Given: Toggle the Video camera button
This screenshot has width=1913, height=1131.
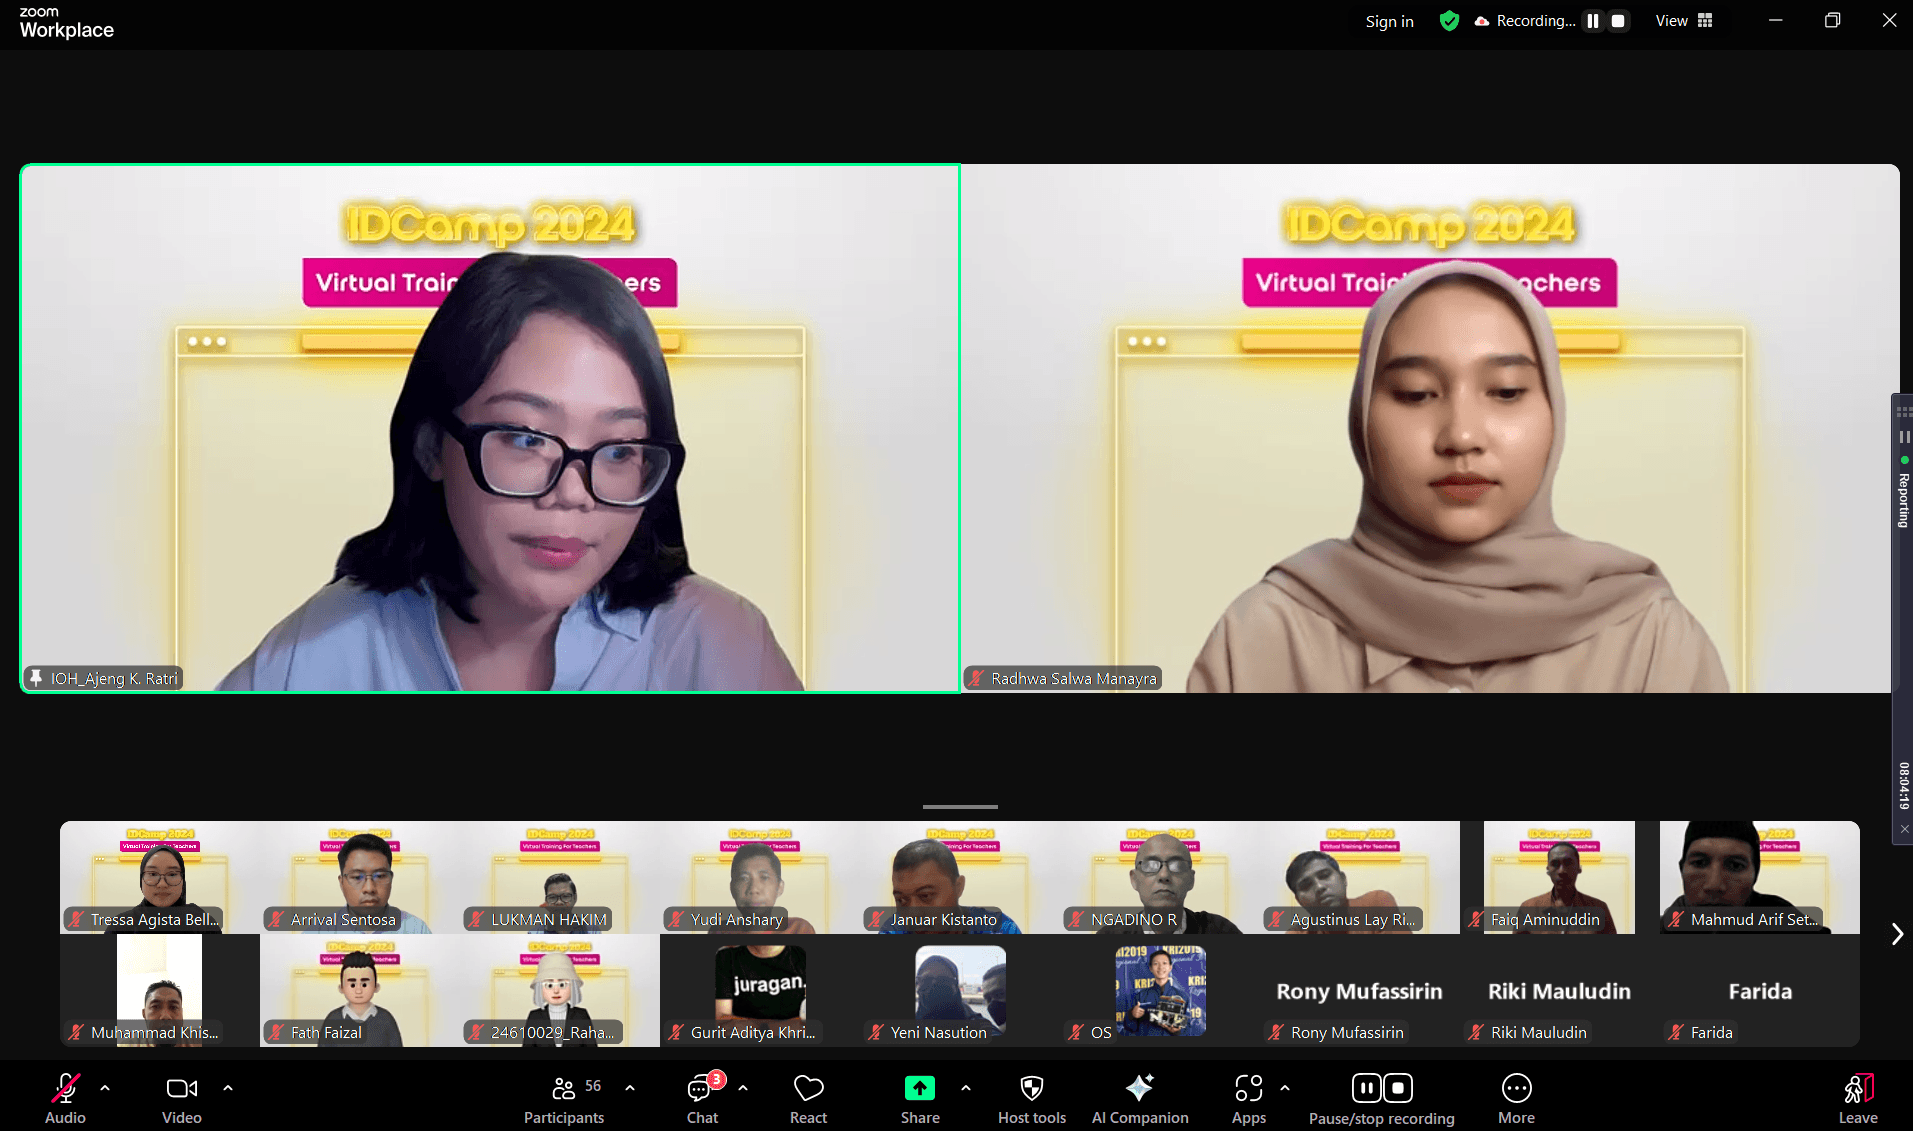Looking at the screenshot, I should pos(181,1088).
